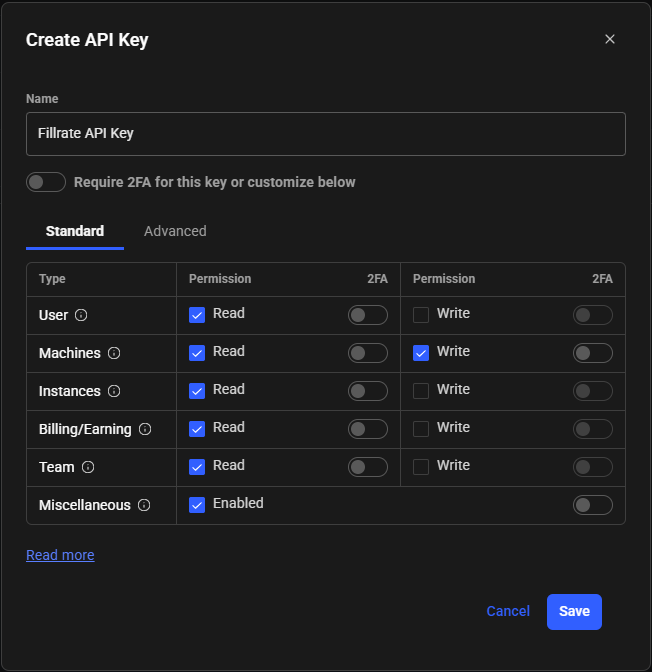
Task: Close the Create API Key dialog
Action: pyautogui.click(x=610, y=39)
